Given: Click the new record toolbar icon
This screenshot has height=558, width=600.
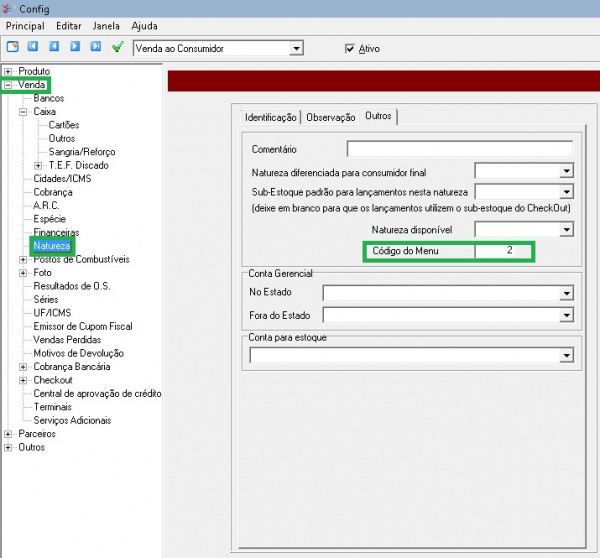Looking at the screenshot, I should point(13,47).
